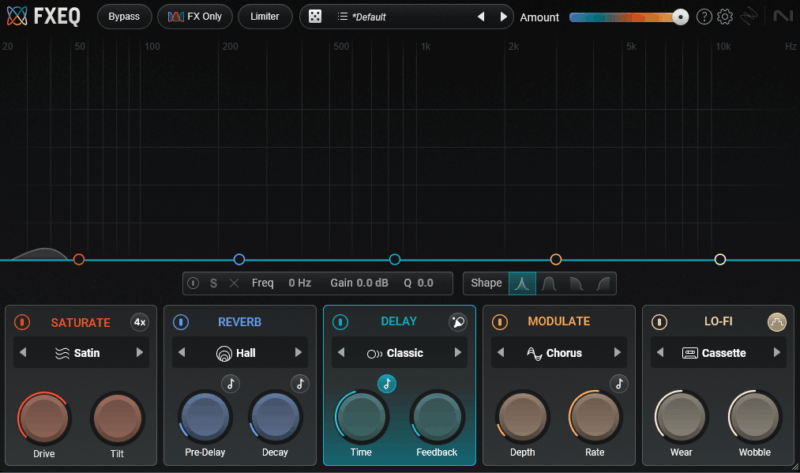Viewport: 800px width, 473px height.
Task: Toggle the Saturate module power button
Action: coord(22,322)
